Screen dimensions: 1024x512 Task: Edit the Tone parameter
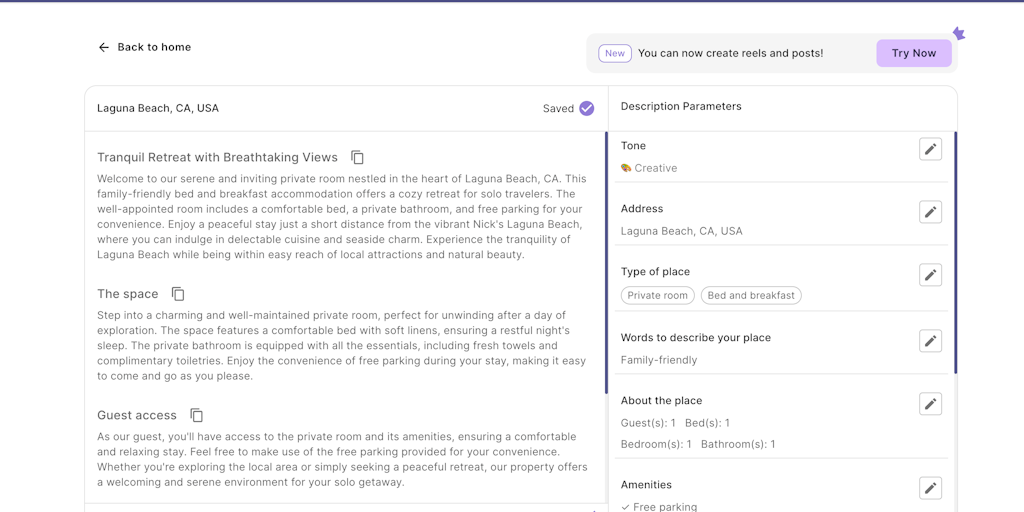point(930,149)
